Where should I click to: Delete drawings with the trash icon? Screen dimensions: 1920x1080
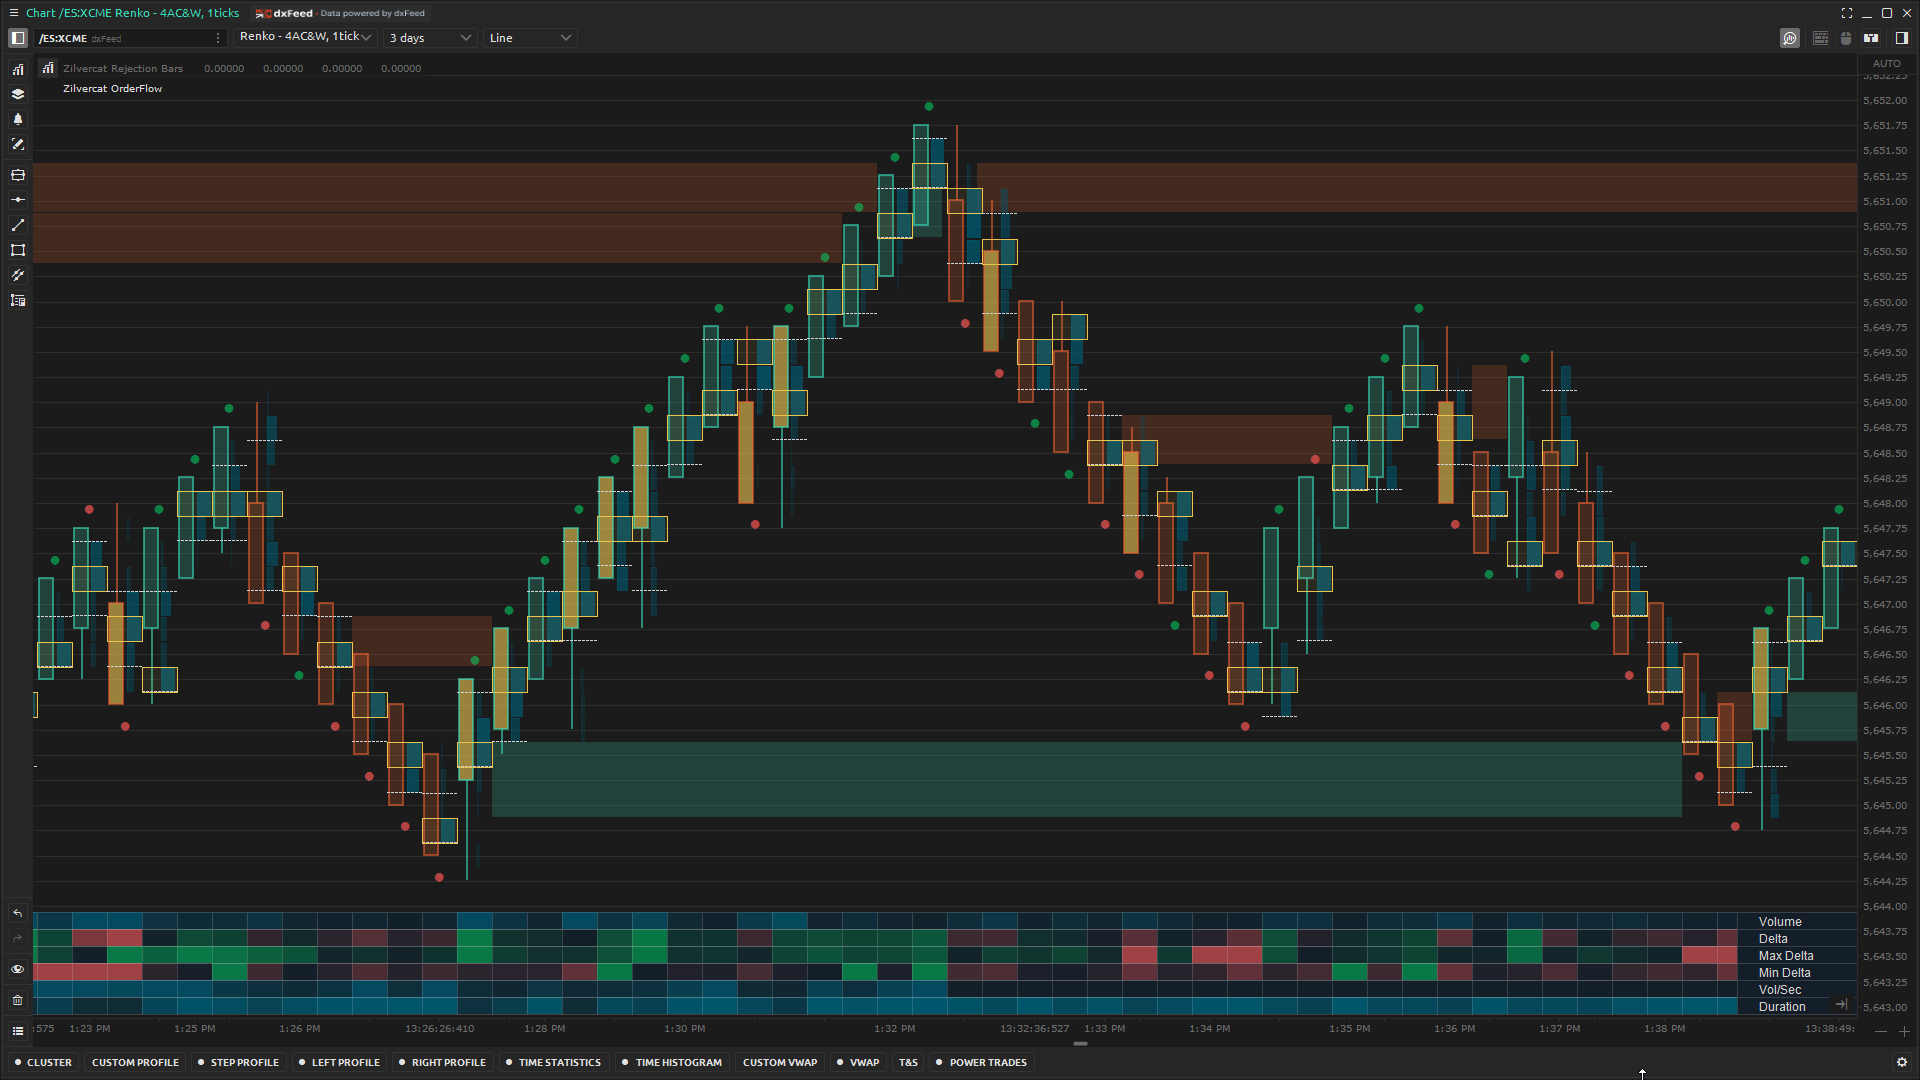click(18, 1000)
